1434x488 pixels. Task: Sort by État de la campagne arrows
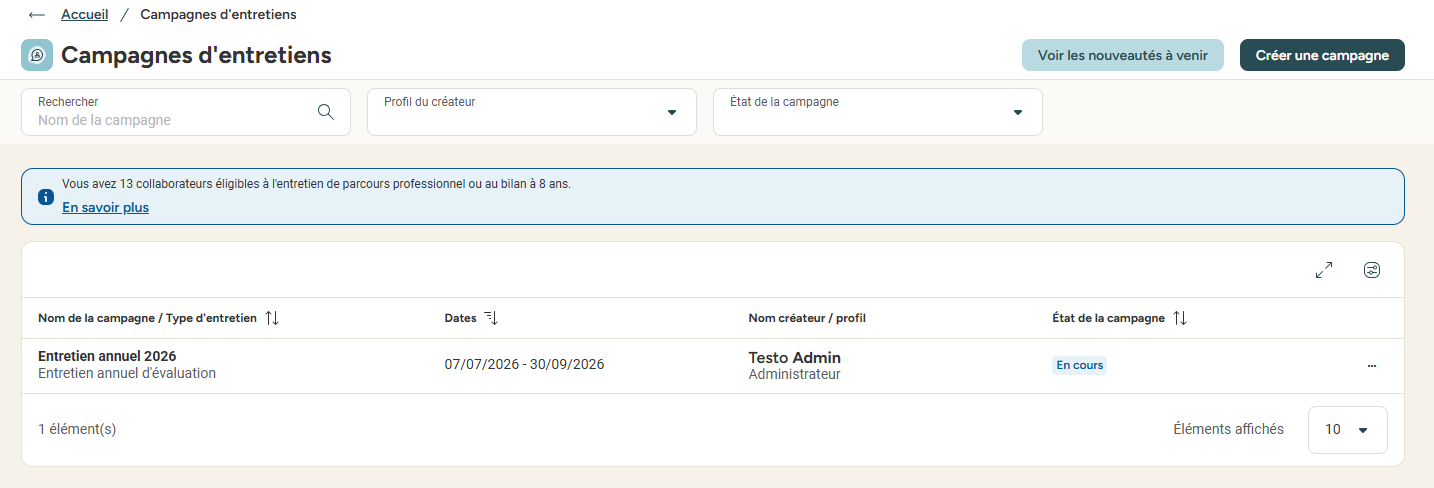point(1180,318)
